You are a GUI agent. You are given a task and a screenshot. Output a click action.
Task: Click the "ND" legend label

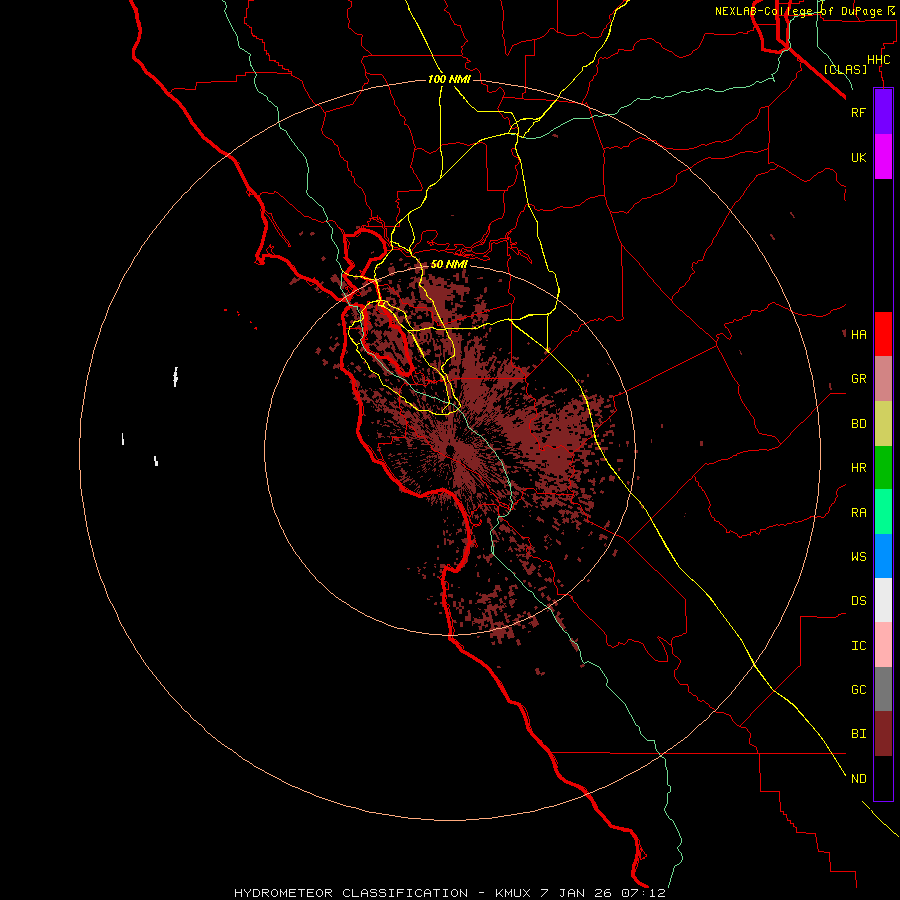pos(858,779)
